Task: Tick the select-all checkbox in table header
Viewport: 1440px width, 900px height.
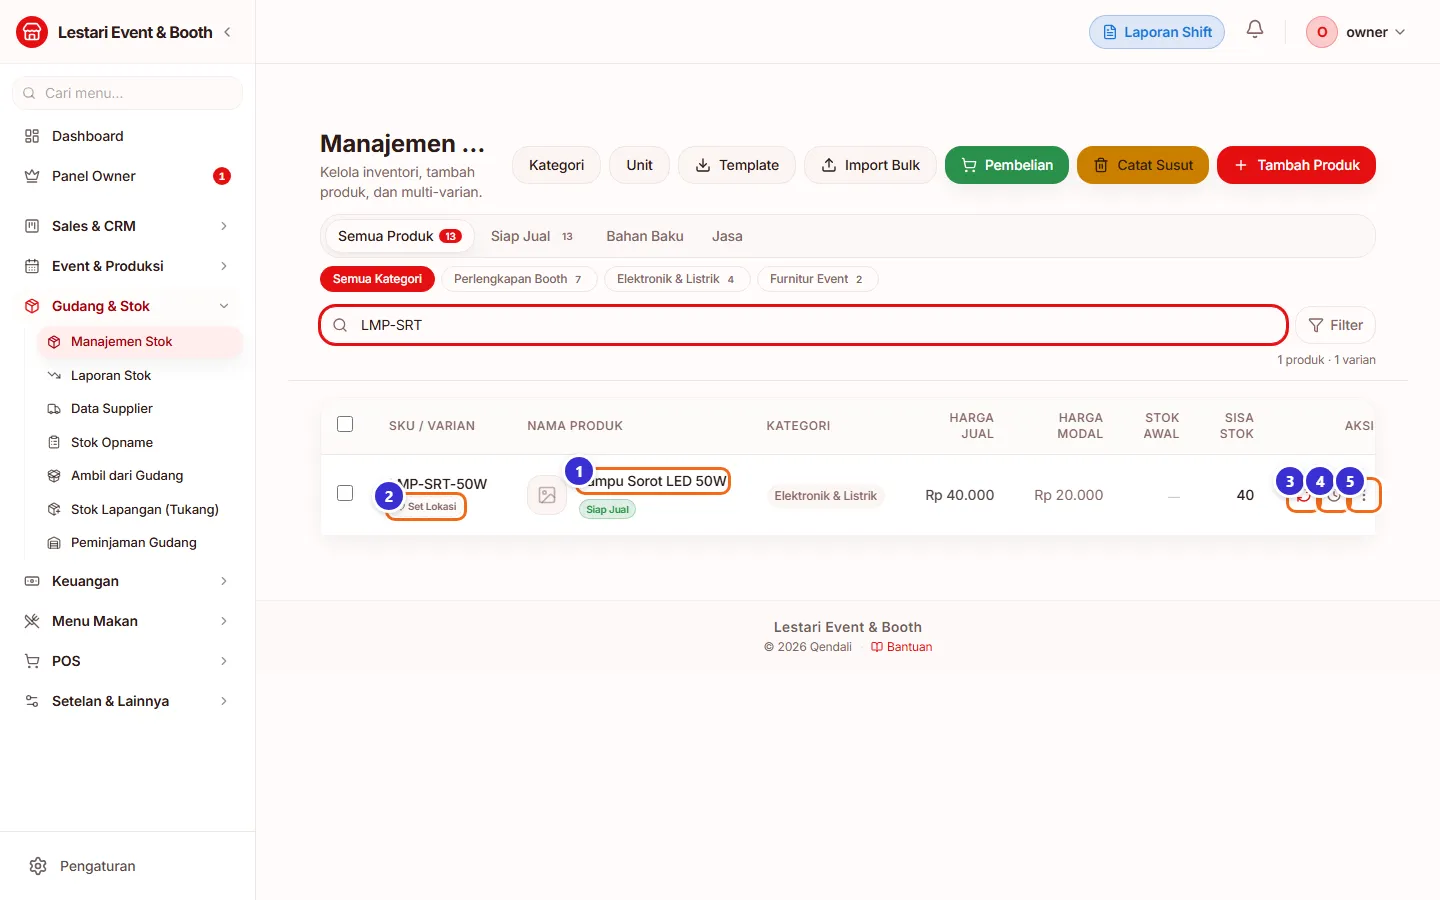Action: pos(345,424)
